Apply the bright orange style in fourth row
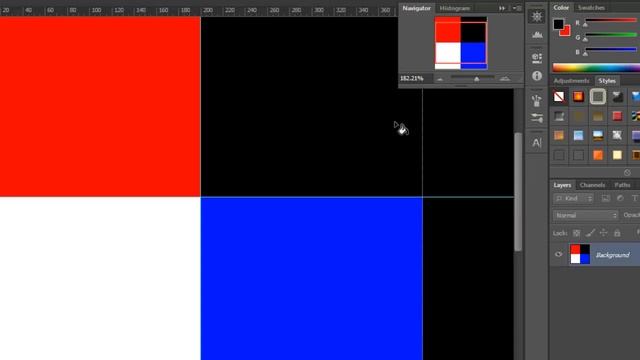Screen dimensions: 640x360 tap(598, 155)
